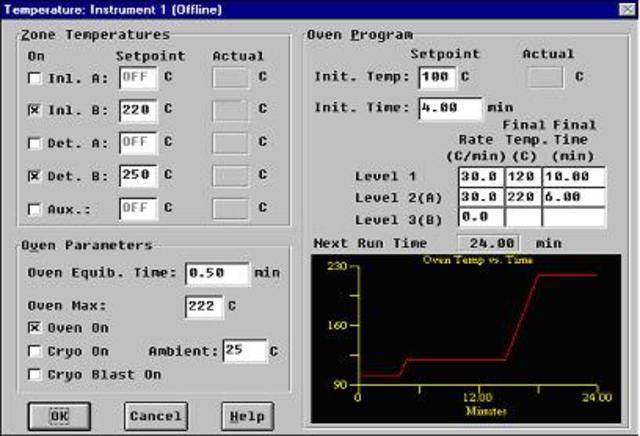Disable the Det. B zone checkbox
Screen dimensions: 640x436
(x=36, y=175)
